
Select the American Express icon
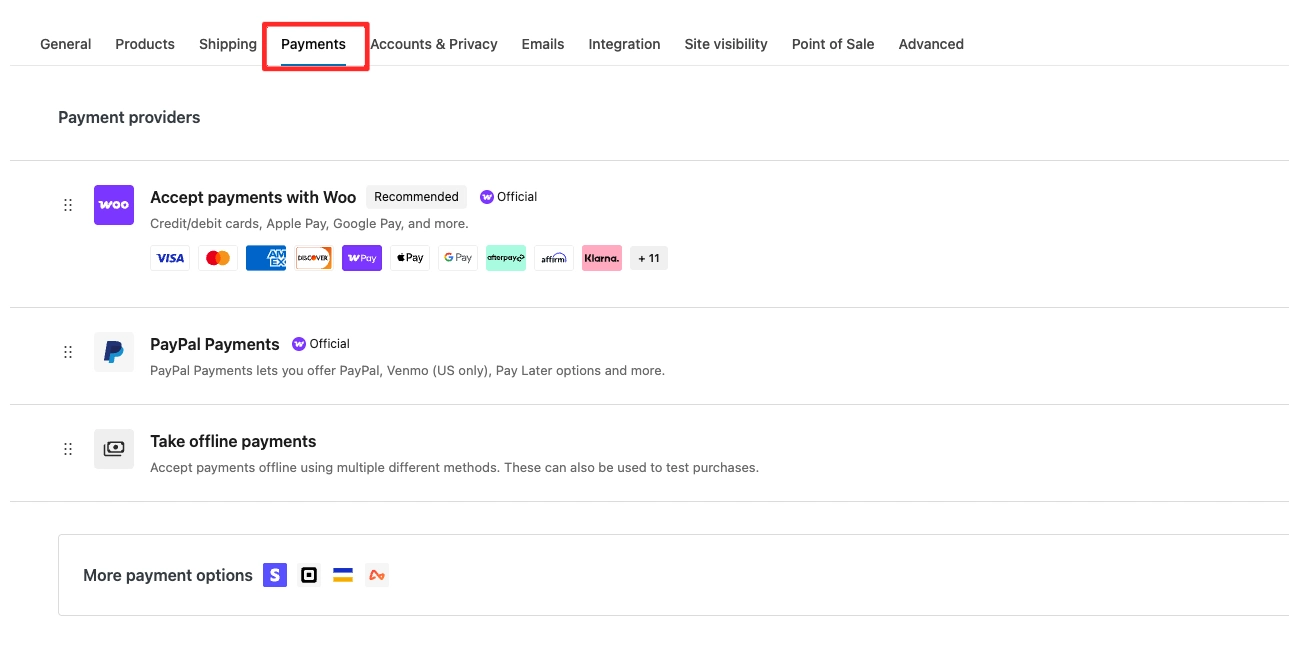coord(265,257)
